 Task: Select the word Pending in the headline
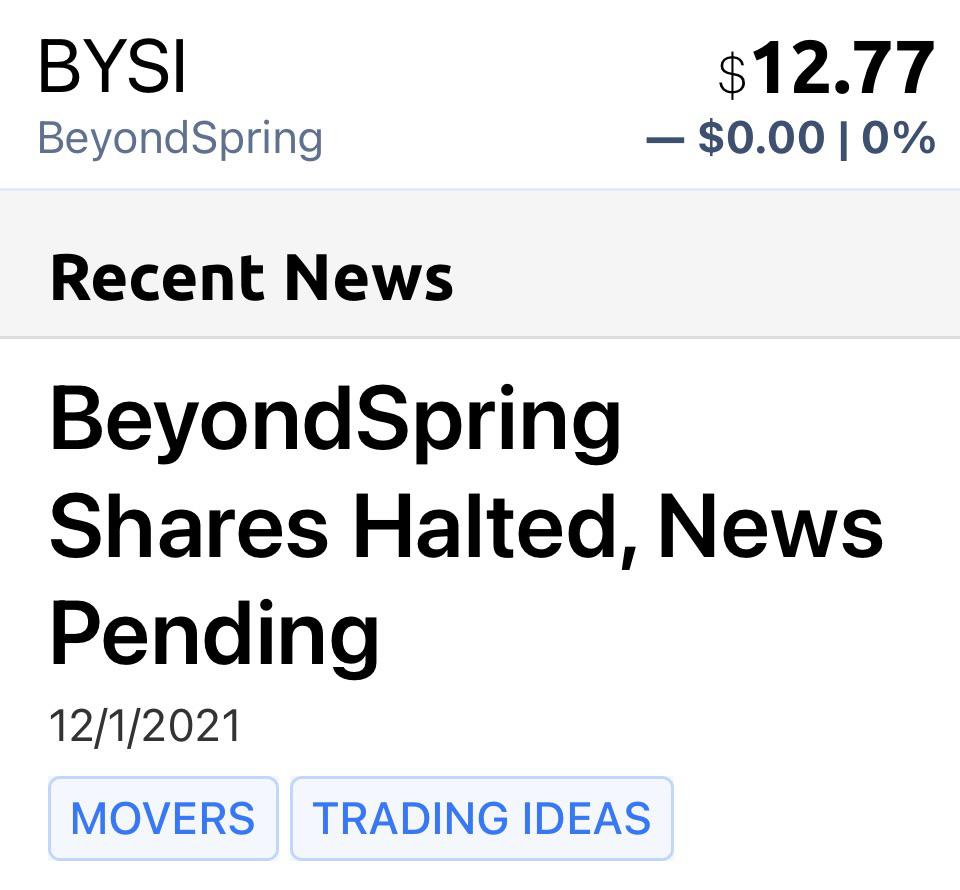[215, 632]
